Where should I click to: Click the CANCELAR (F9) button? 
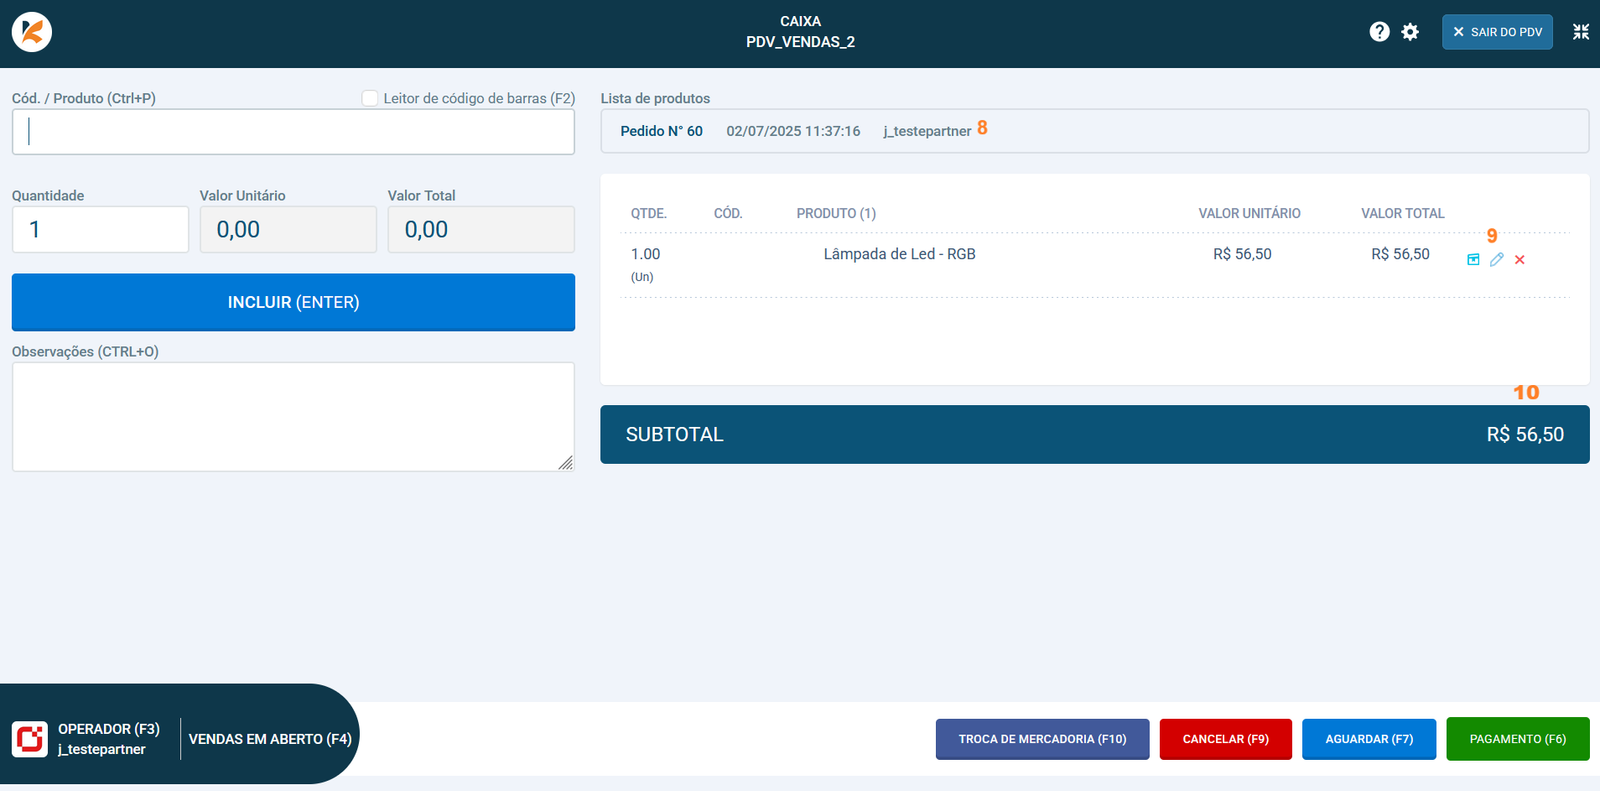click(x=1225, y=739)
